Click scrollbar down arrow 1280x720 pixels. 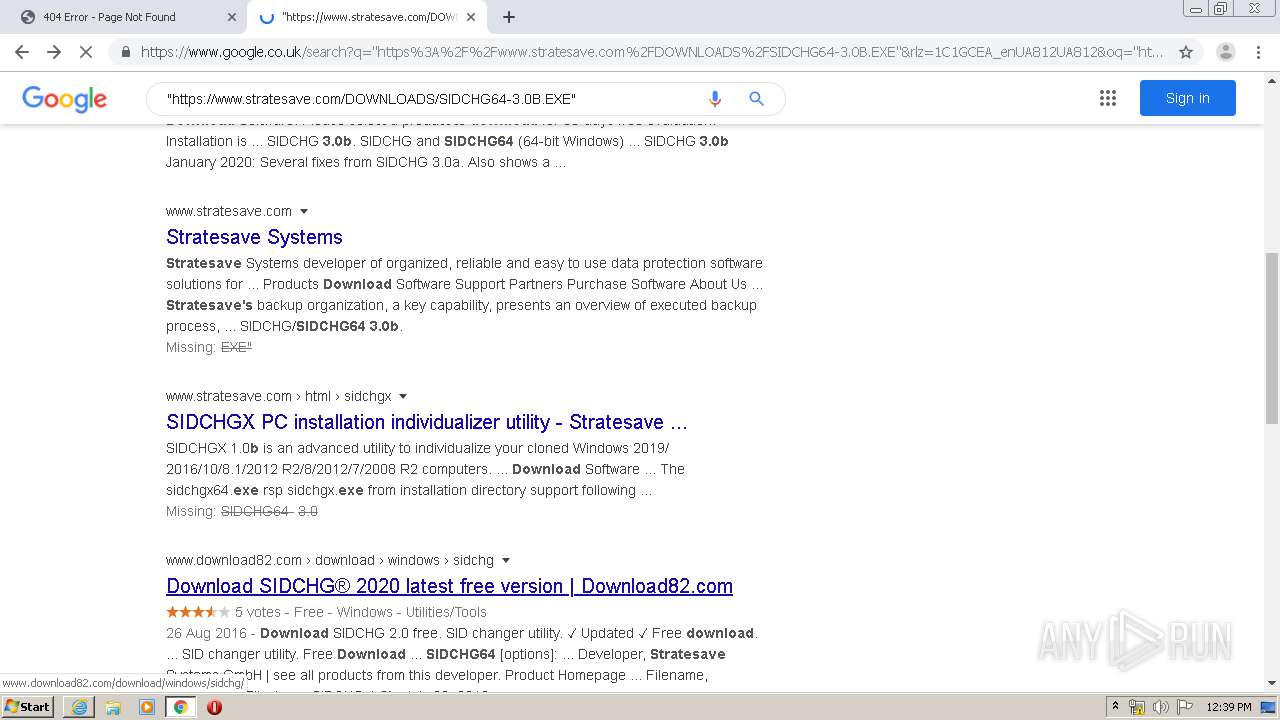(1271, 683)
